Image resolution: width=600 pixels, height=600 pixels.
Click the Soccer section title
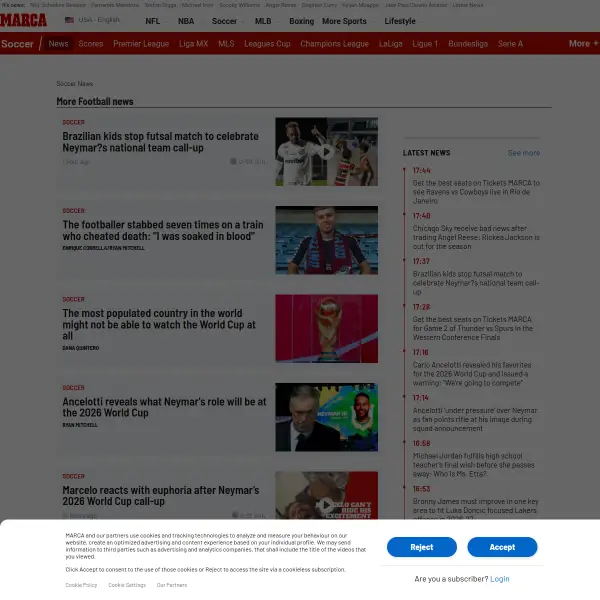click(17, 44)
